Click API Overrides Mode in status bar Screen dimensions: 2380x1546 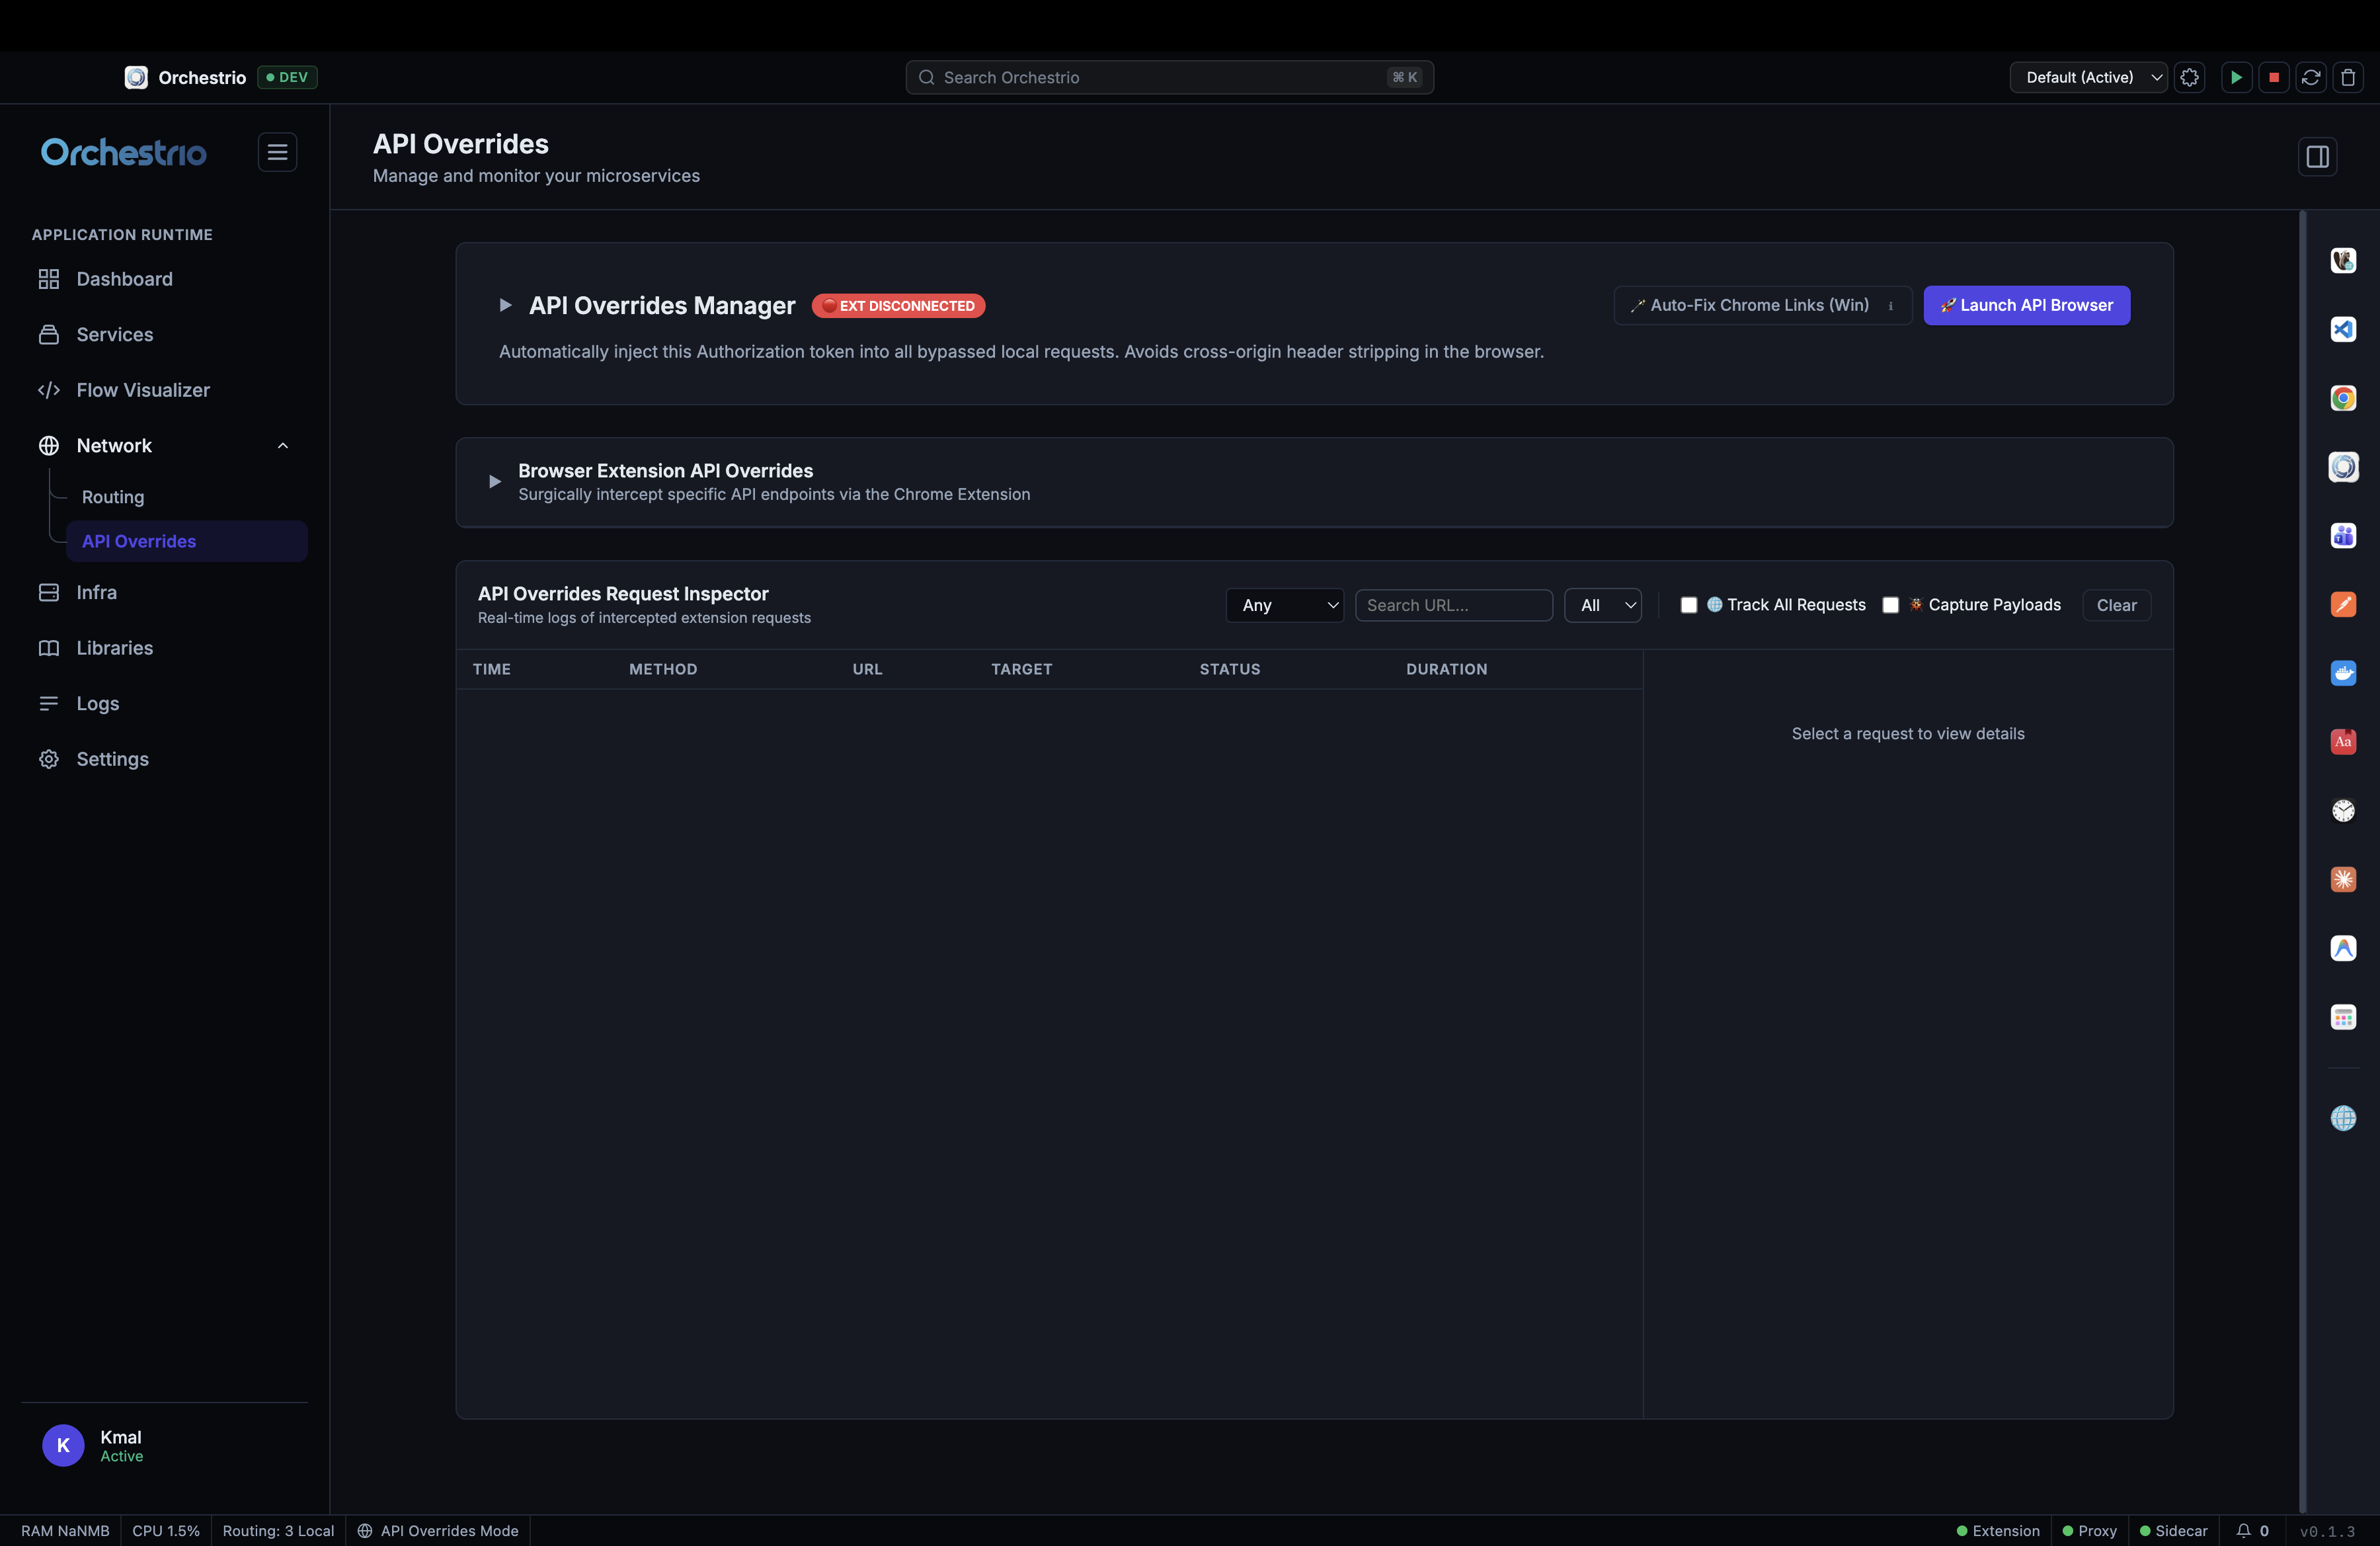pos(438,1531)
